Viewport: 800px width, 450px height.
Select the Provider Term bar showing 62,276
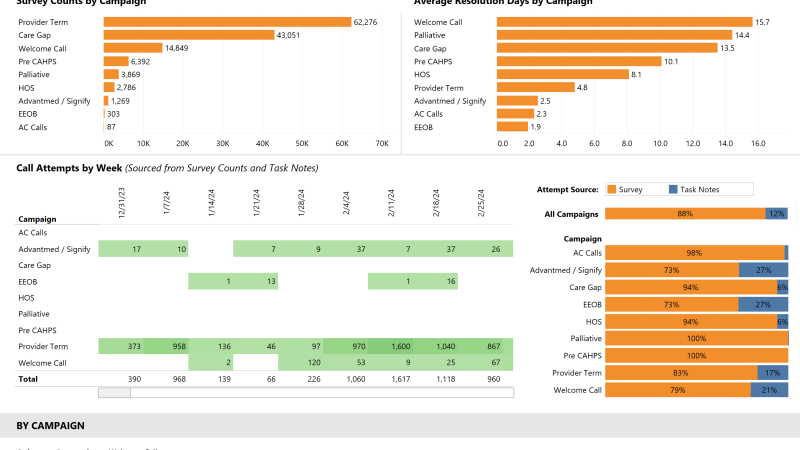(227, 22)
